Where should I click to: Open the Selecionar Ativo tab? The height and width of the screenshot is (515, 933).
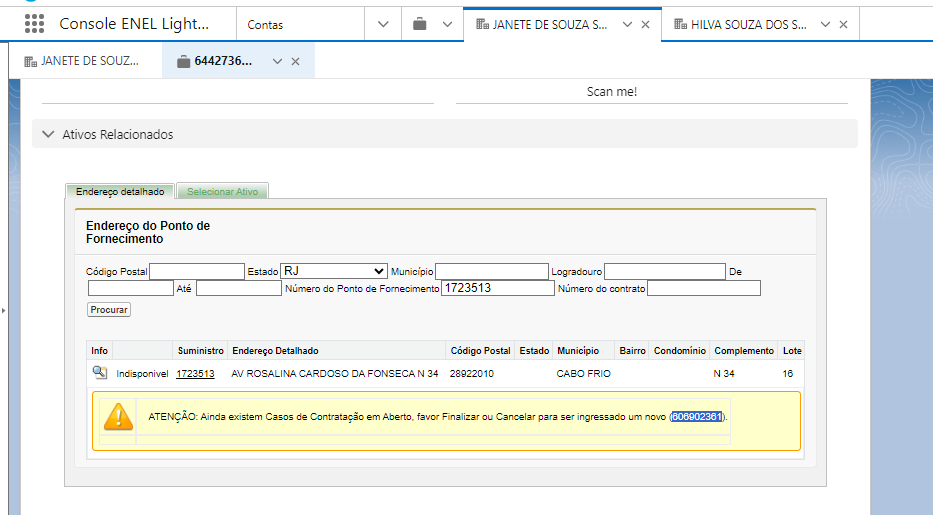223,191
